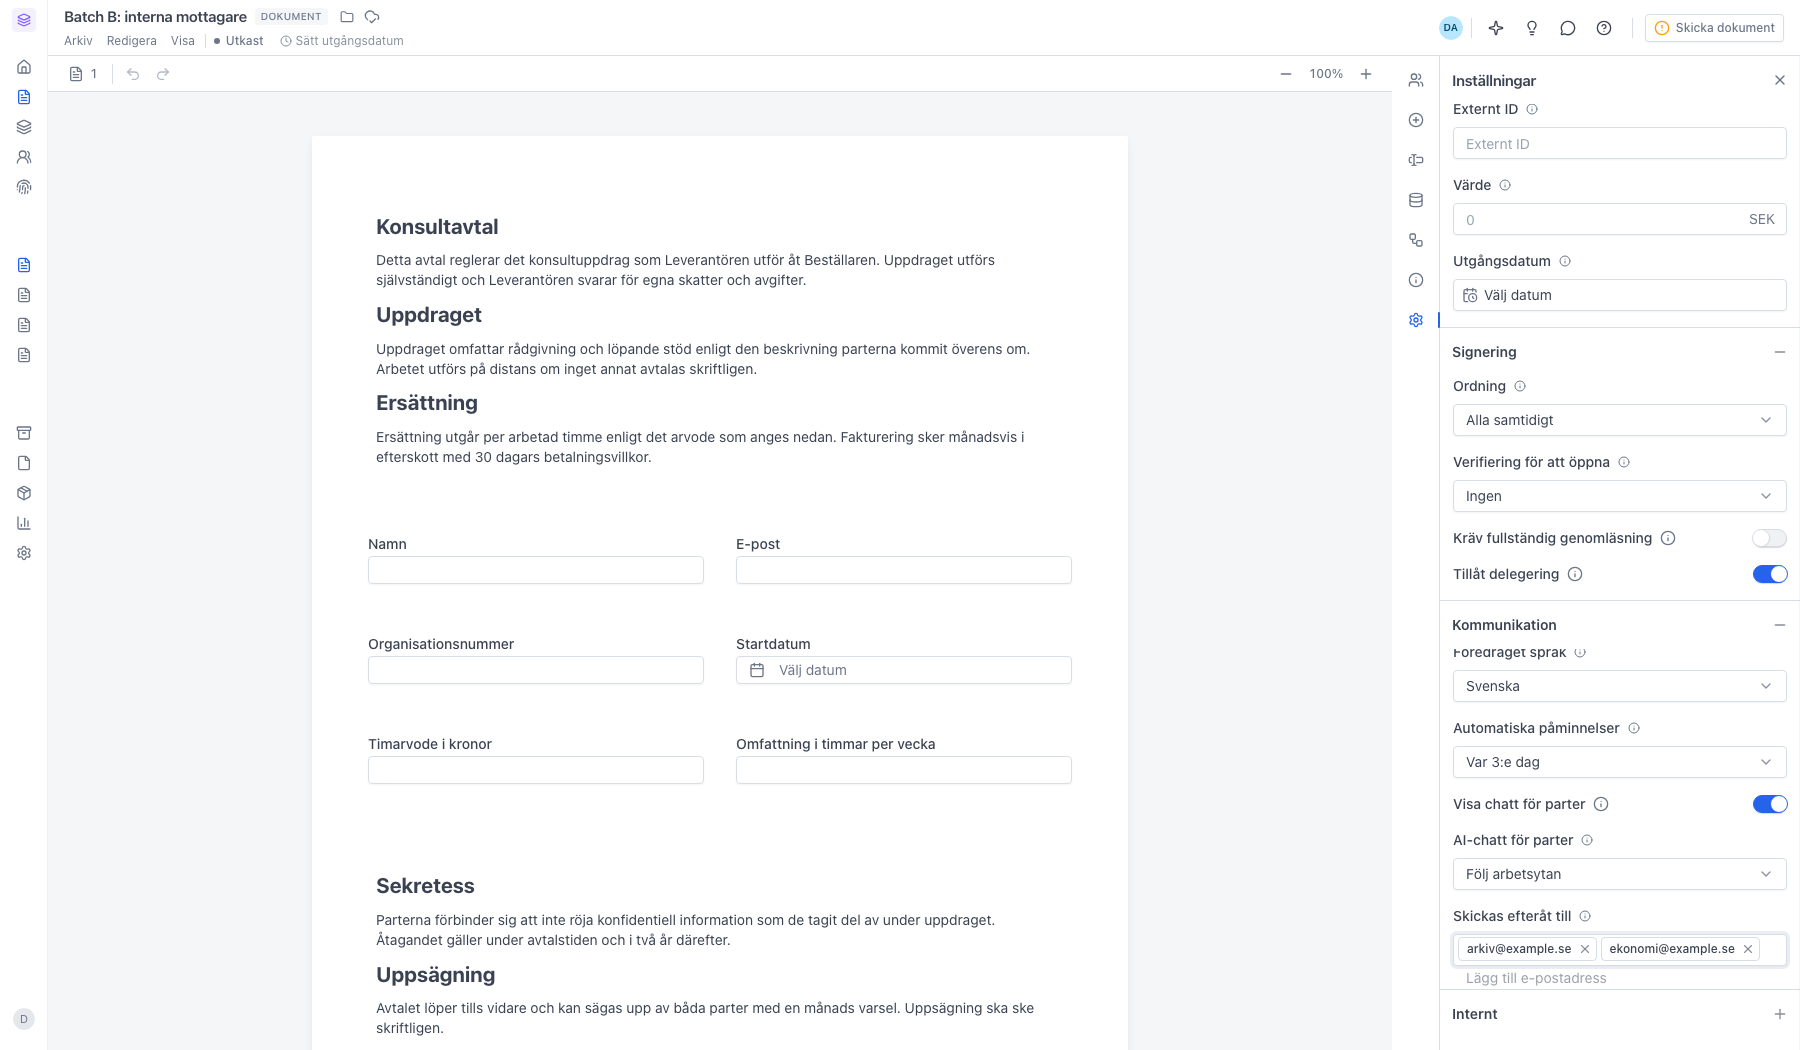Open the recipients people icon panel
The width and height of the screenshot is (1800, 1050).
(x=1416, y=80)
